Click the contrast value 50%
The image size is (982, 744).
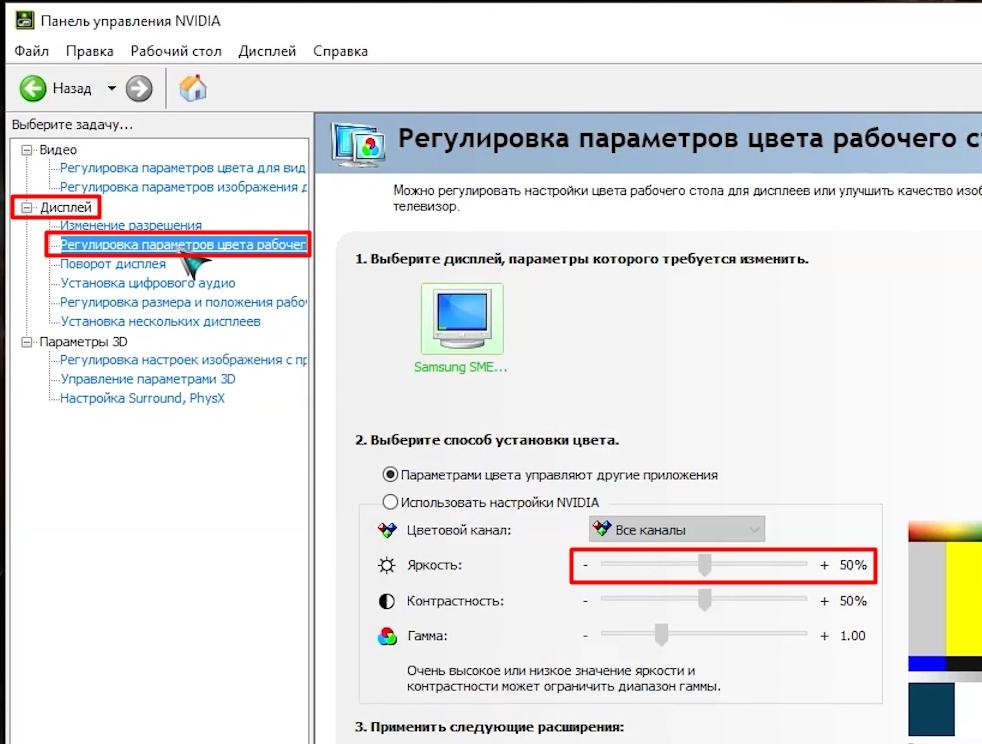(x=853, y=601)
